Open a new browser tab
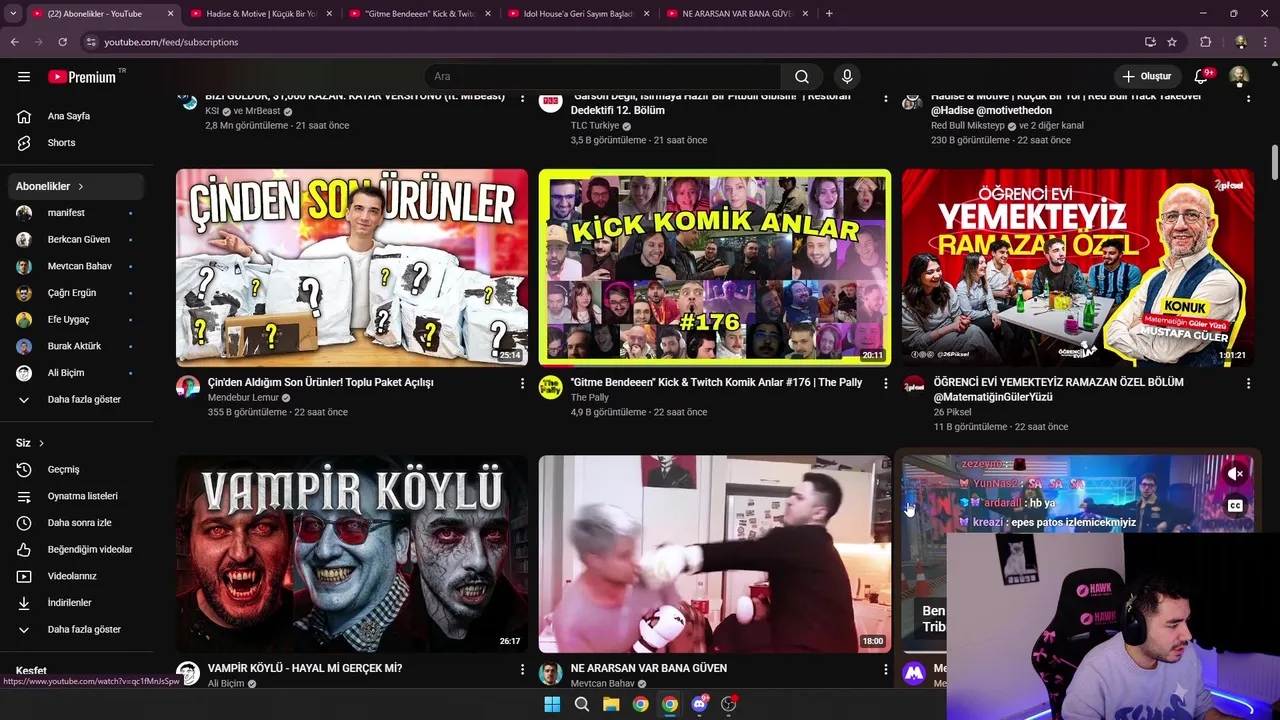 (x=829, y=14)
